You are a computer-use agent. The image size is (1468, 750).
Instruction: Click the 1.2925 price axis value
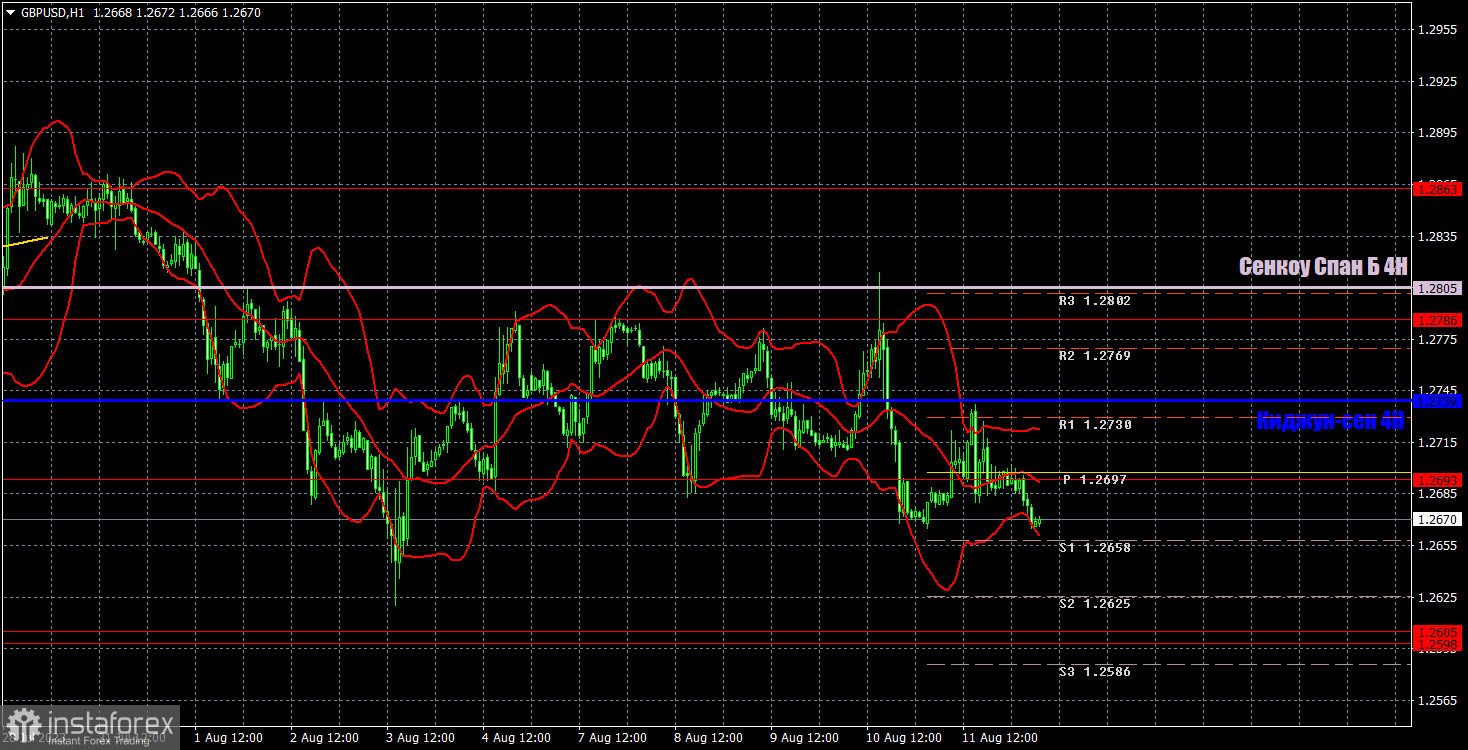(1439, 82)
